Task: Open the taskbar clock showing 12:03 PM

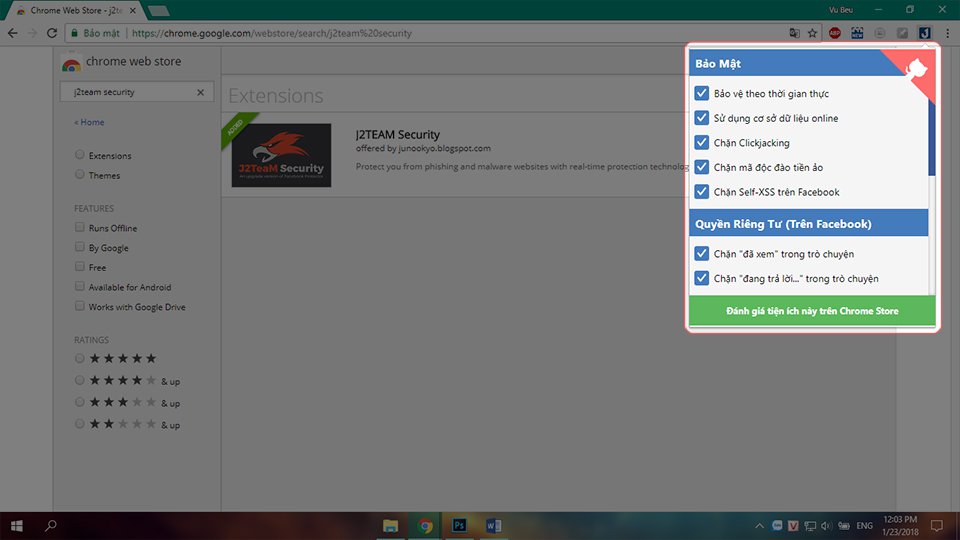Action: (x=900, y=525)
